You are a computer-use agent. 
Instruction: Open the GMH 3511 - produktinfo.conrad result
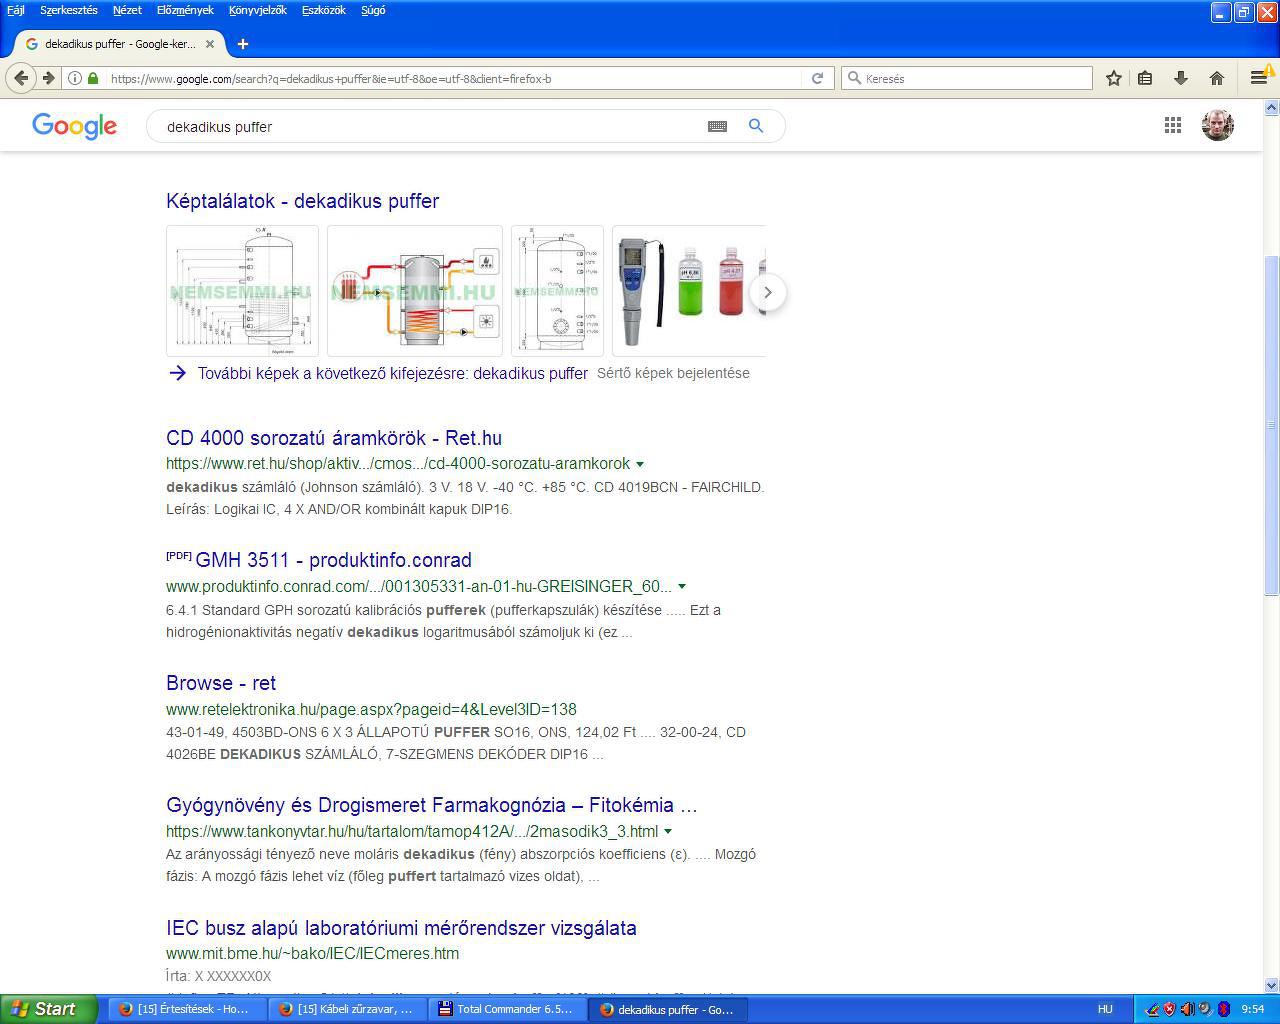(333, 560)
